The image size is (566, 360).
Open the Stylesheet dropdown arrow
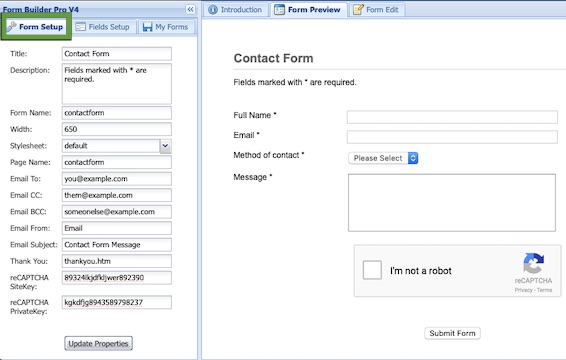165,146
